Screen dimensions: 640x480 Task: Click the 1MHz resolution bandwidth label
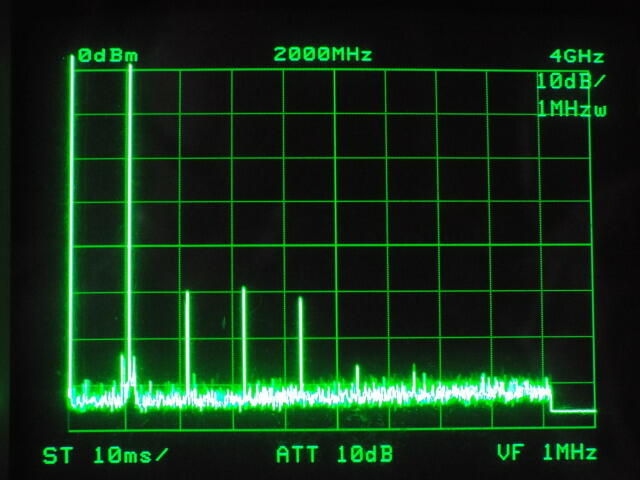[x=571, y=109]
